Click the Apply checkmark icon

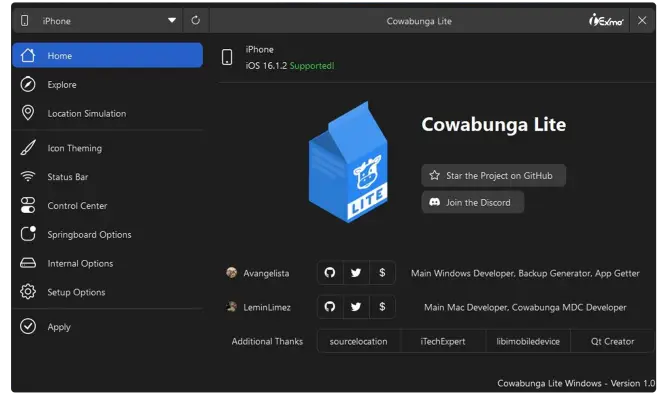(x=28, y=326)
